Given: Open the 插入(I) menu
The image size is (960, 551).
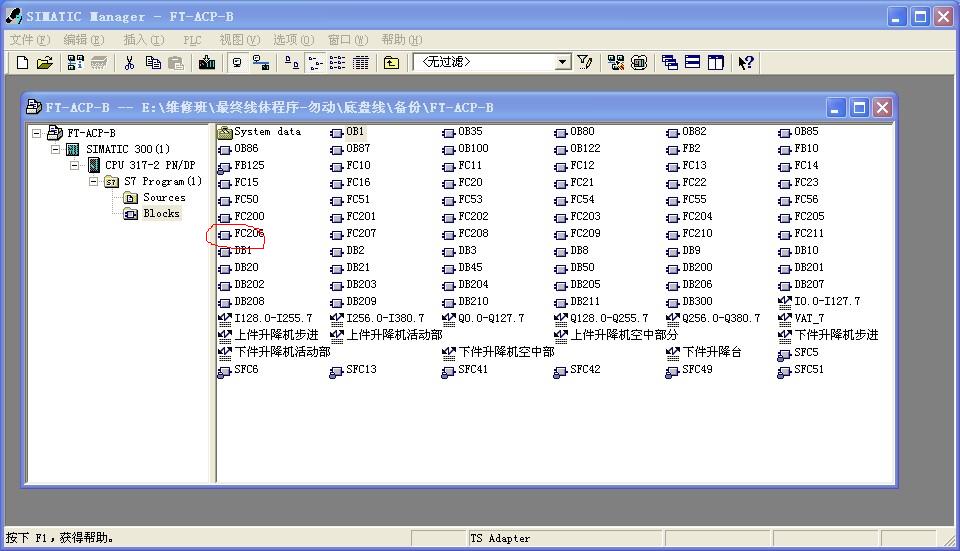Looking at the screenshot, I should coord(144,40).
